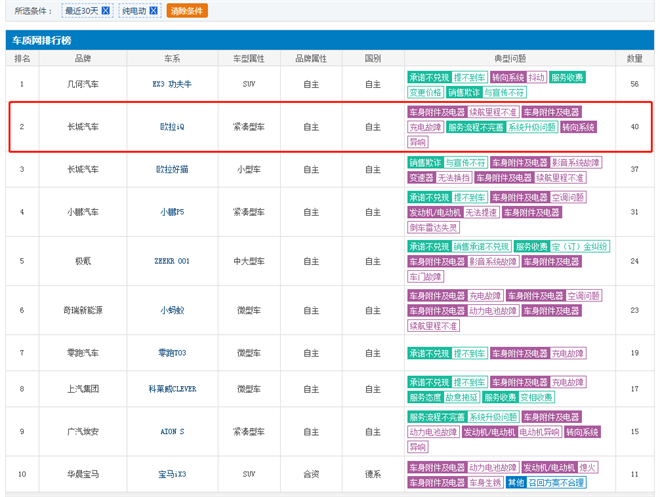Select the 倒车雷达失灵 issue tag
660x497 pixels.
tap(433, 228)
